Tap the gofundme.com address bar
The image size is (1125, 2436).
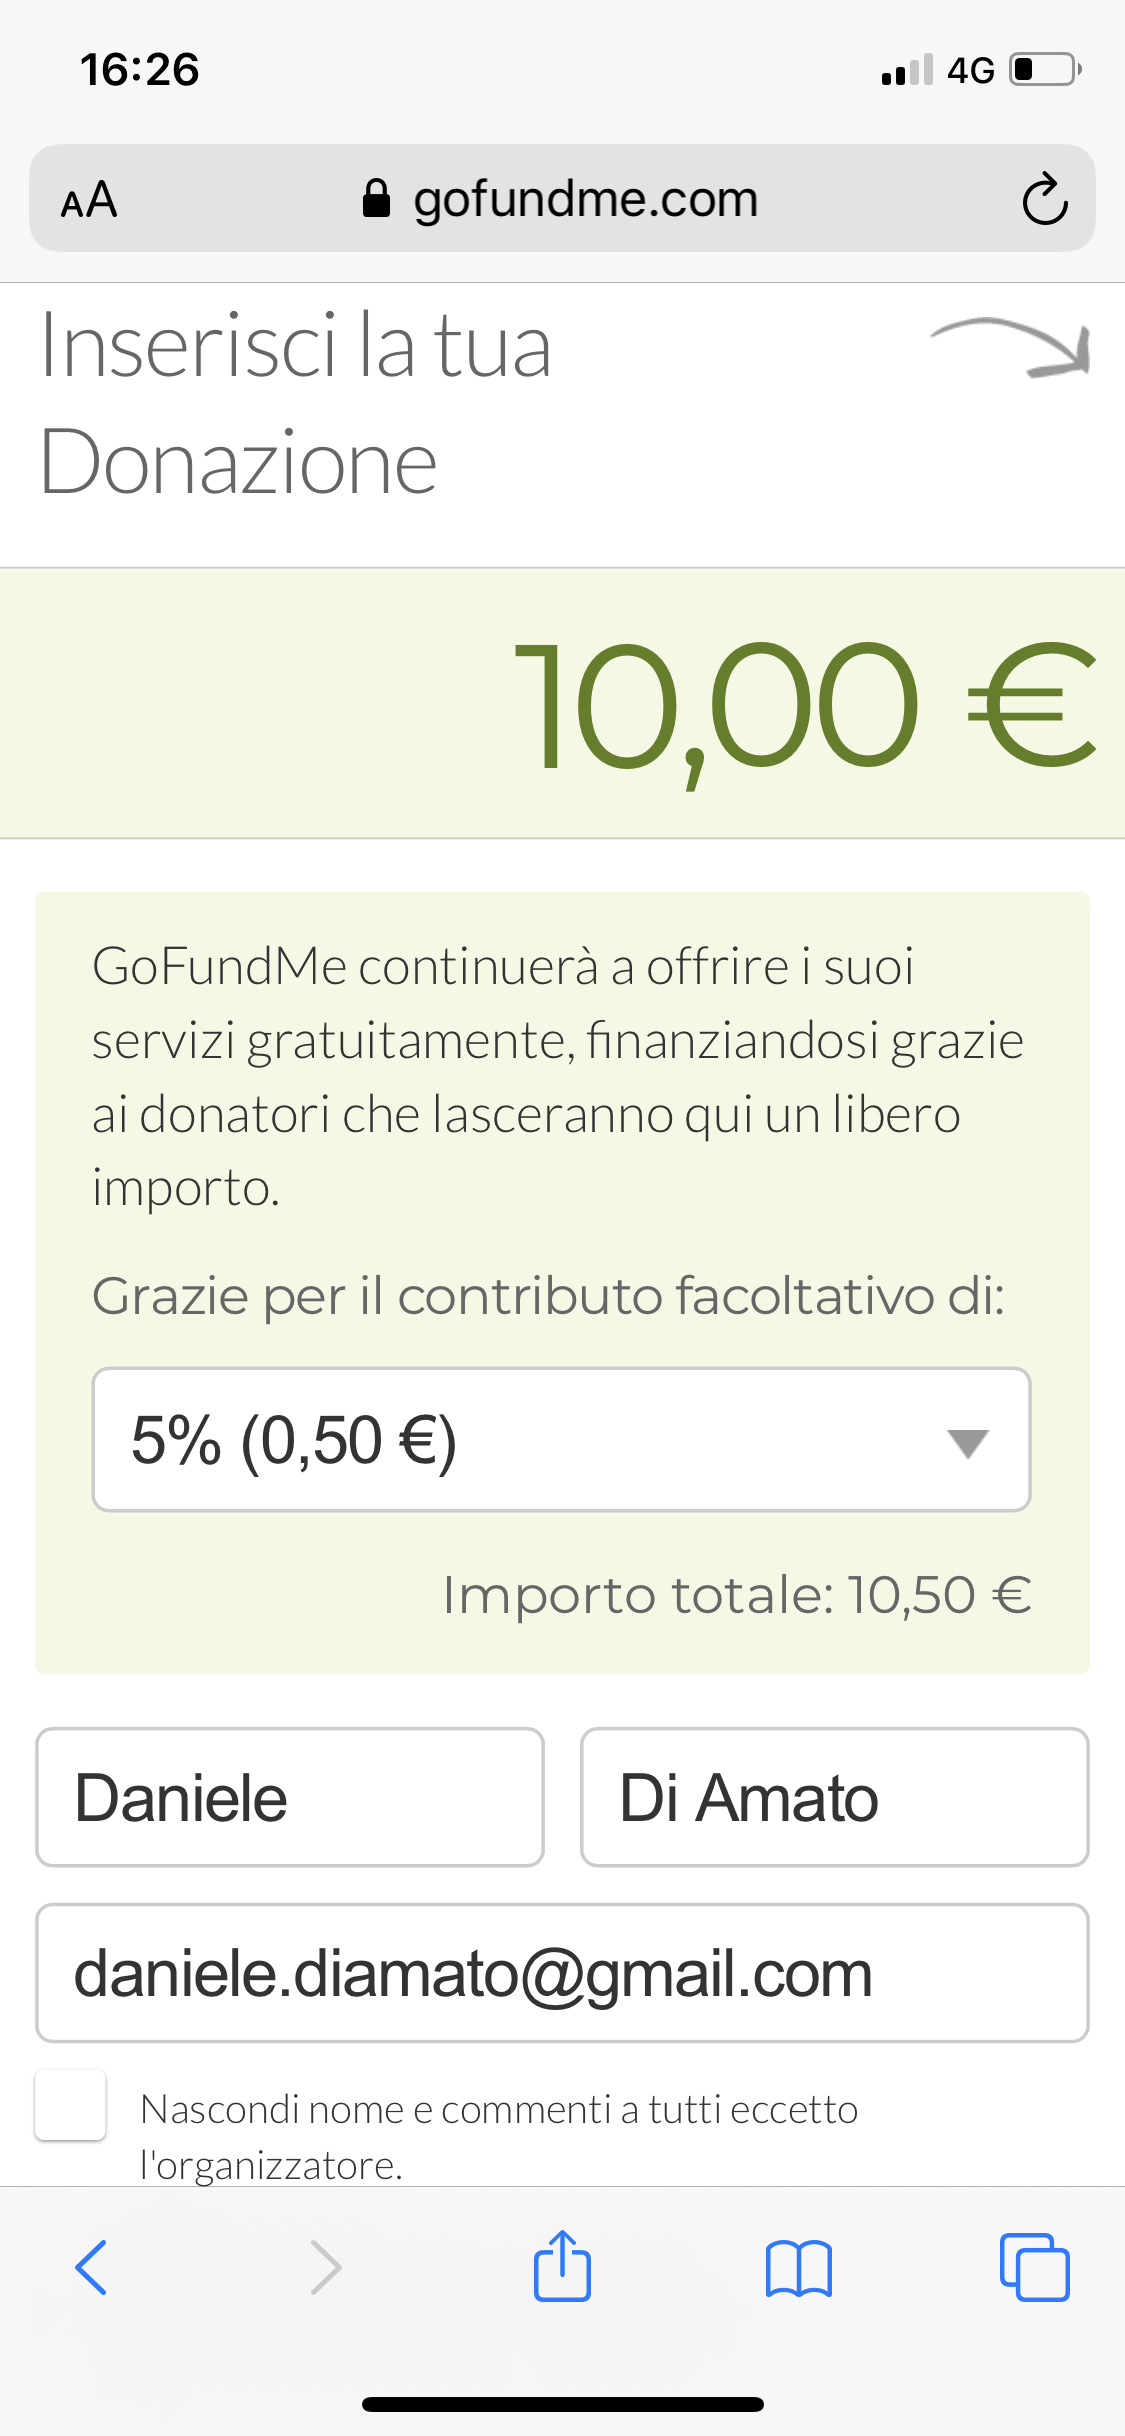[585, 199]
